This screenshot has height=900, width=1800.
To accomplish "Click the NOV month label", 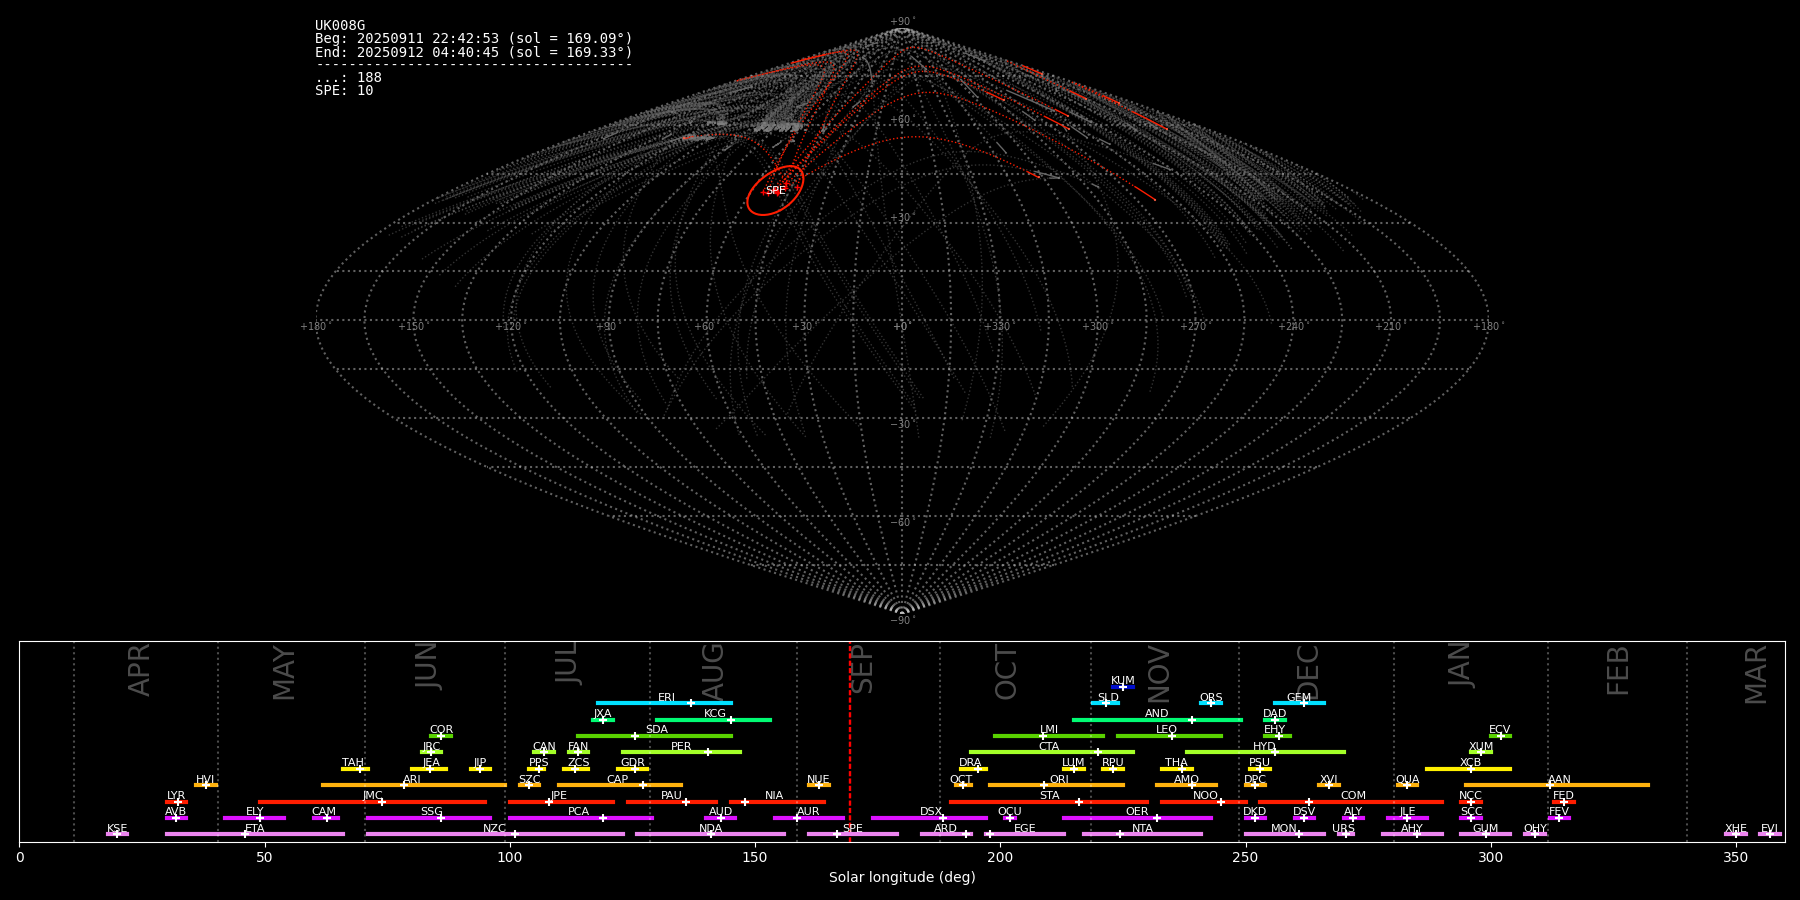I will 1158,674.
